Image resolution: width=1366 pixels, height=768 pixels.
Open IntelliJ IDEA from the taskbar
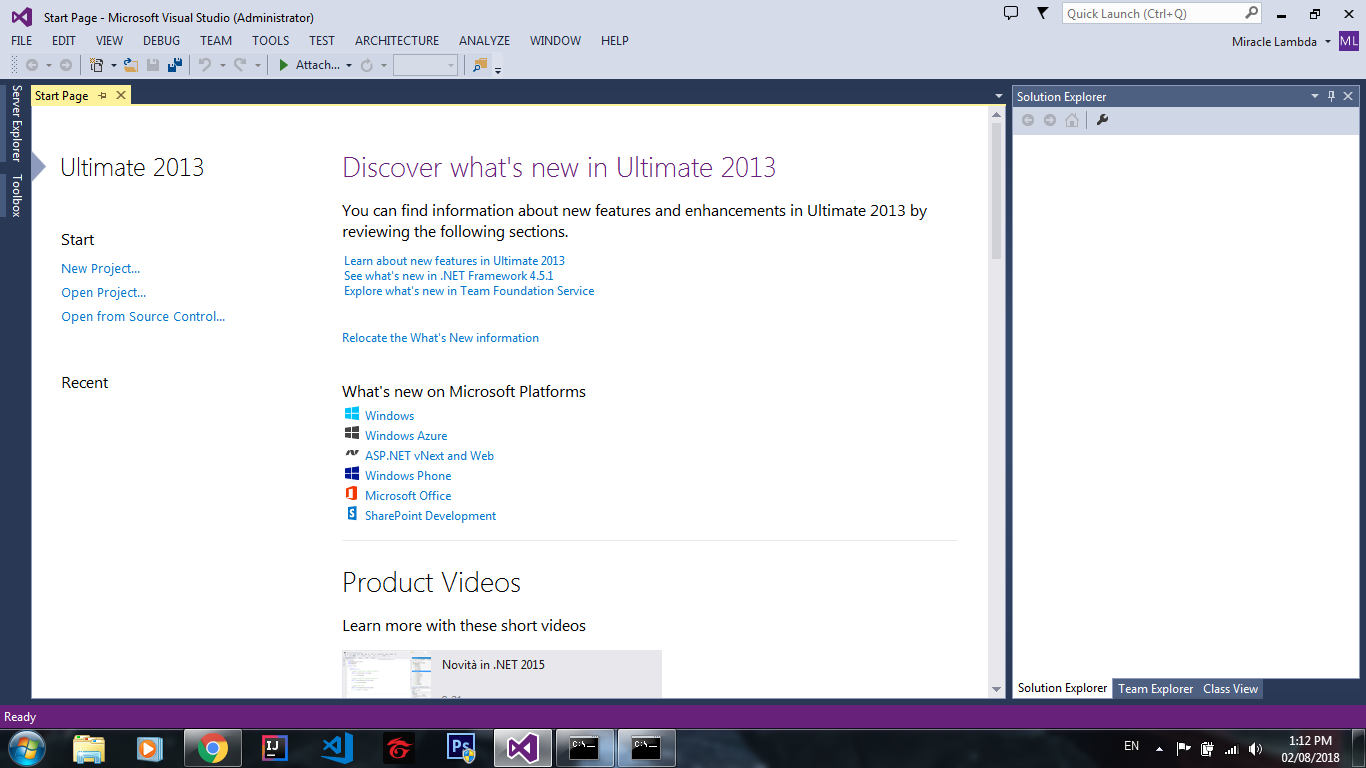pyautogui.click(x=275, y=748)
